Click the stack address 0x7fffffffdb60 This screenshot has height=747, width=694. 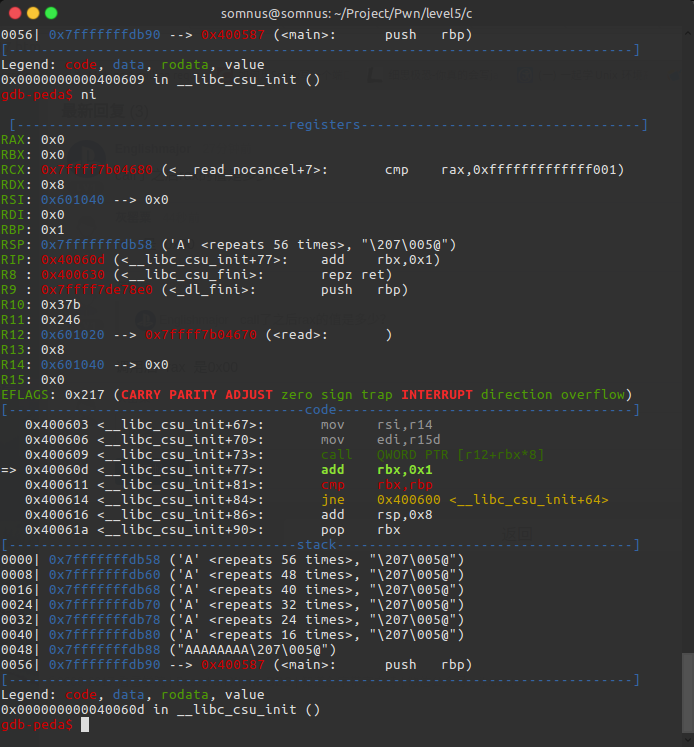[104, 575]
